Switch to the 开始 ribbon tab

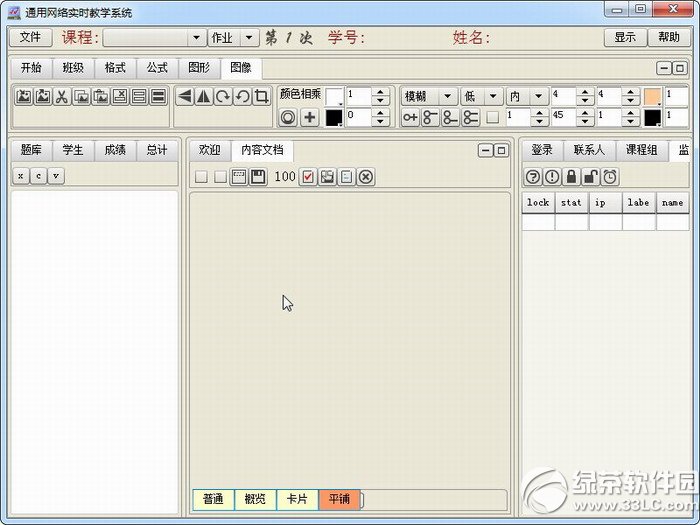tap(31, 68)
